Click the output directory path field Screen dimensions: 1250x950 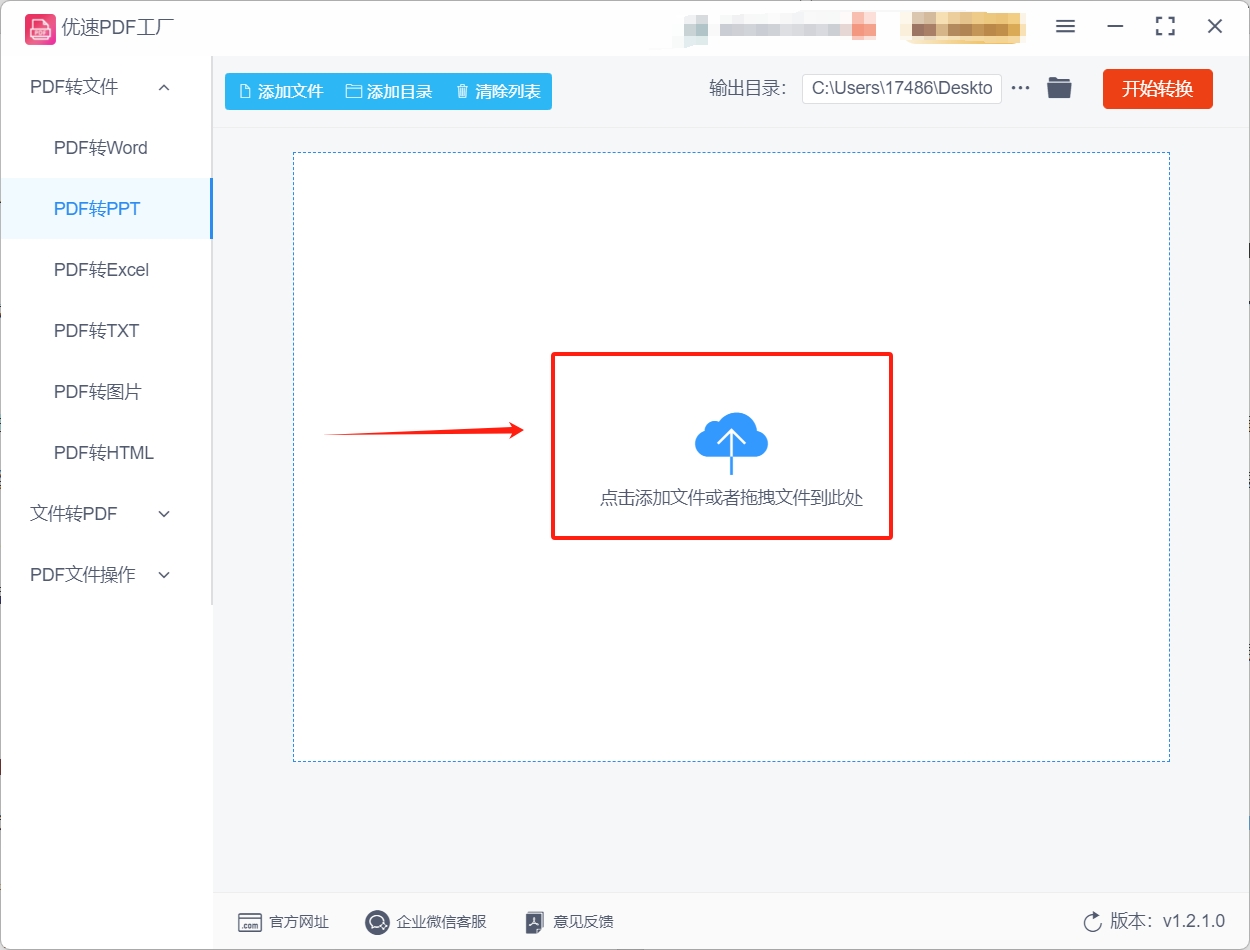(x=900, y=88)
